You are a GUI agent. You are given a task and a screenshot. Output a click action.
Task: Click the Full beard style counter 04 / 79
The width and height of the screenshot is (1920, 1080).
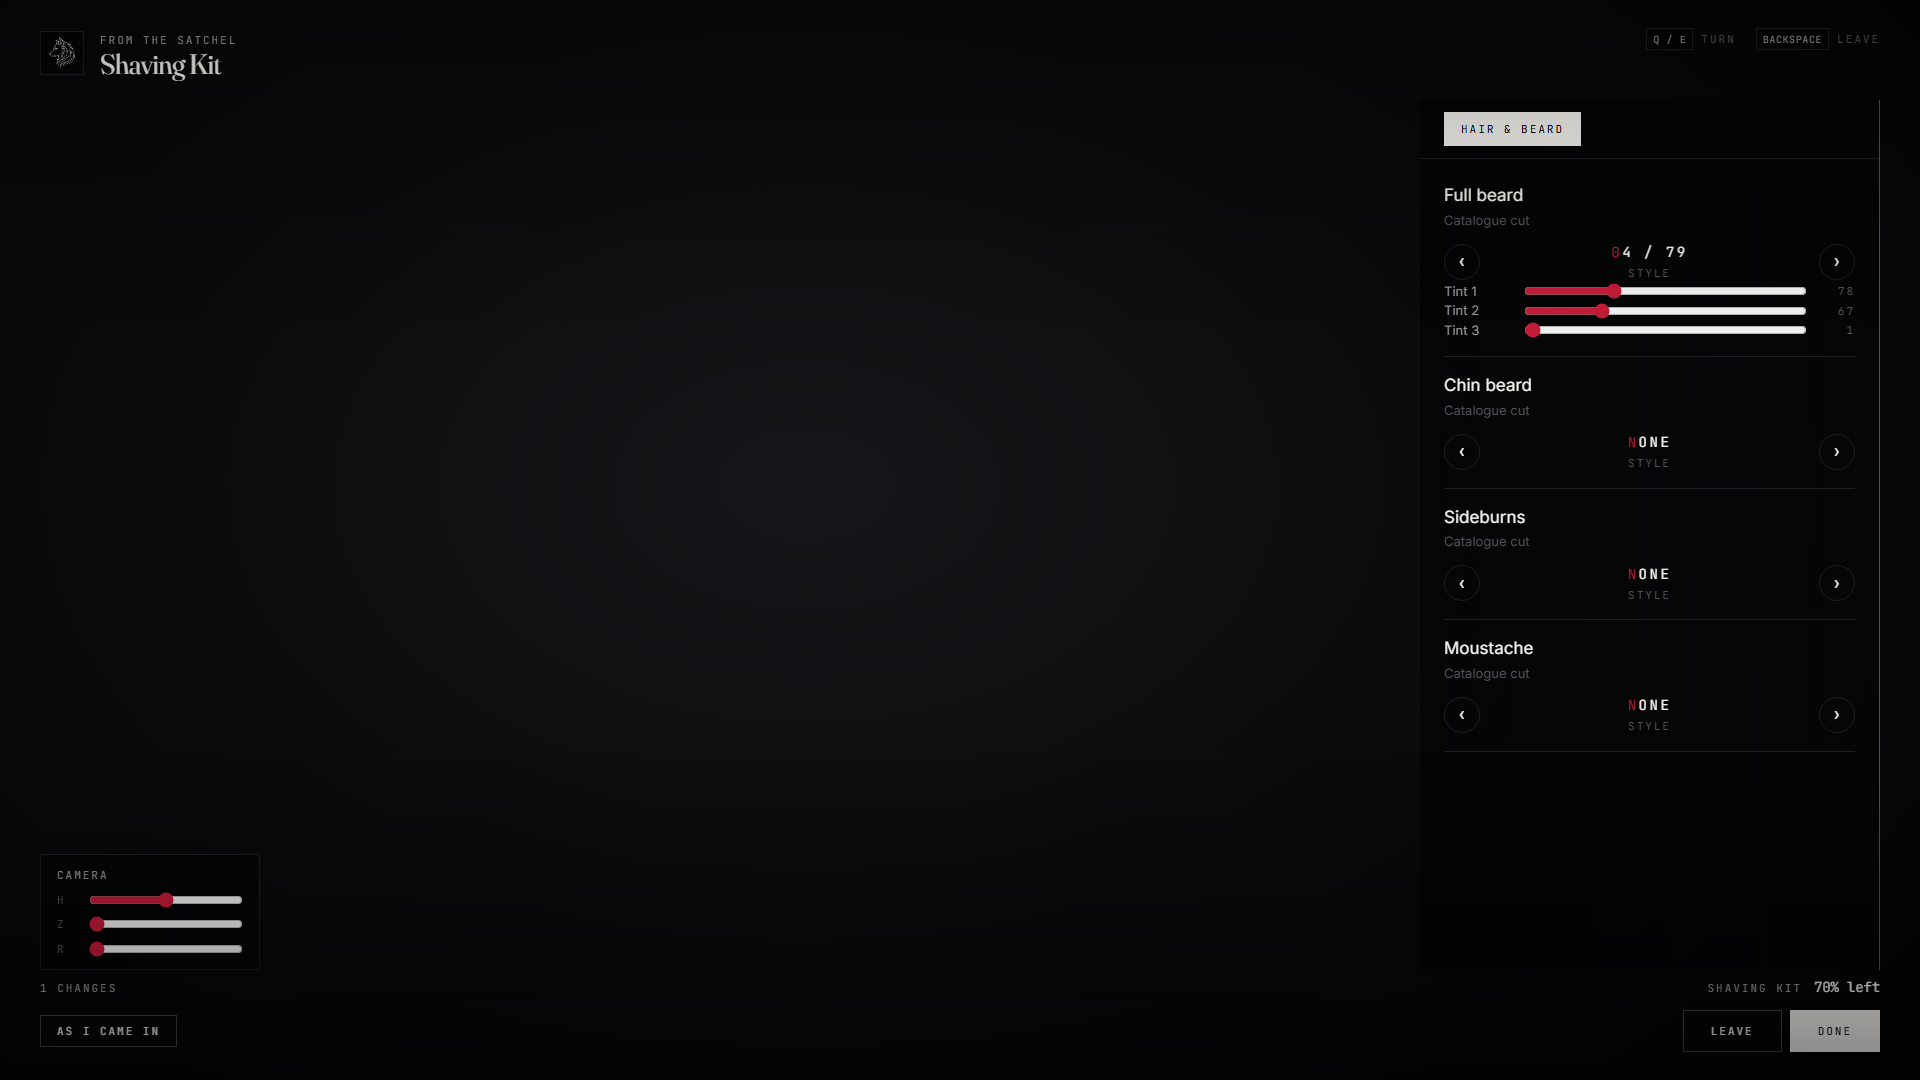click(x=1649, y=252)
